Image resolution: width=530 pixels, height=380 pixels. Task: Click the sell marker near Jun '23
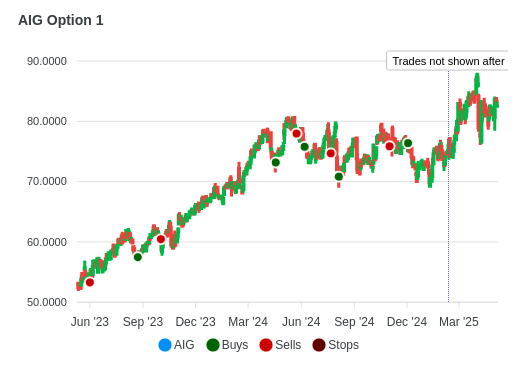click(x=90, y=282)
